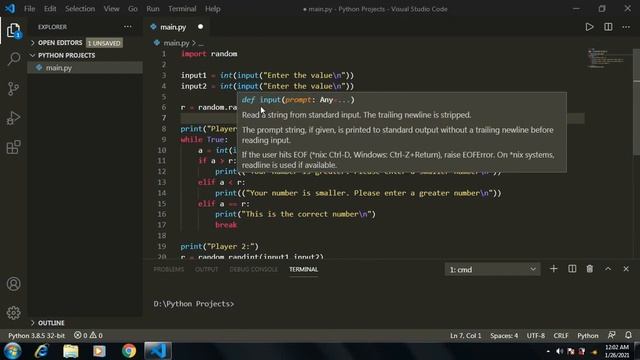Viewport: 640px width, 360px height.
Task: Open Windows Start button
Action: point(12,351)
